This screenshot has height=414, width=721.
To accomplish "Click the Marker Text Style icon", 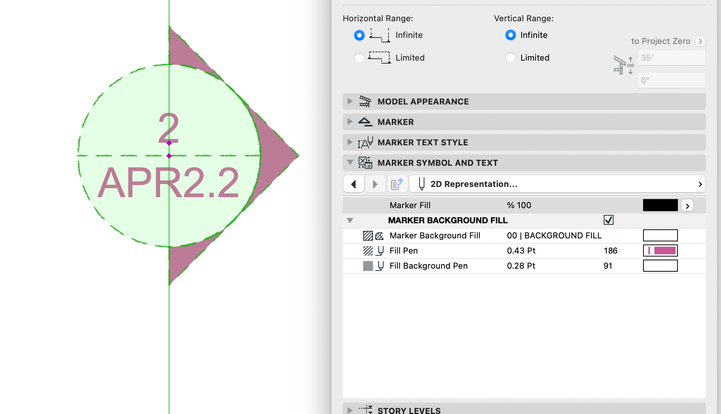I will (x=366, y=143).
